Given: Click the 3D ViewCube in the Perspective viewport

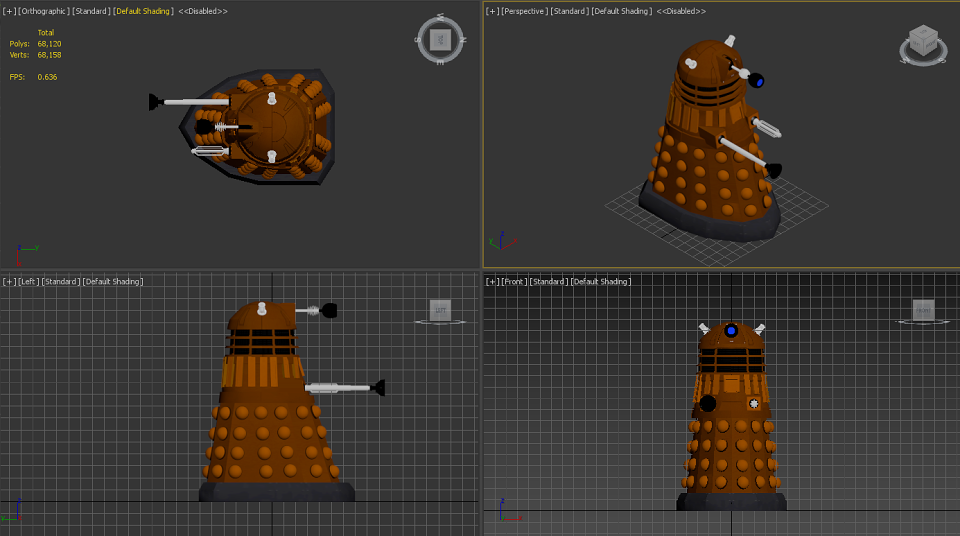Looking at the screenshot, I should coord(923,40).
